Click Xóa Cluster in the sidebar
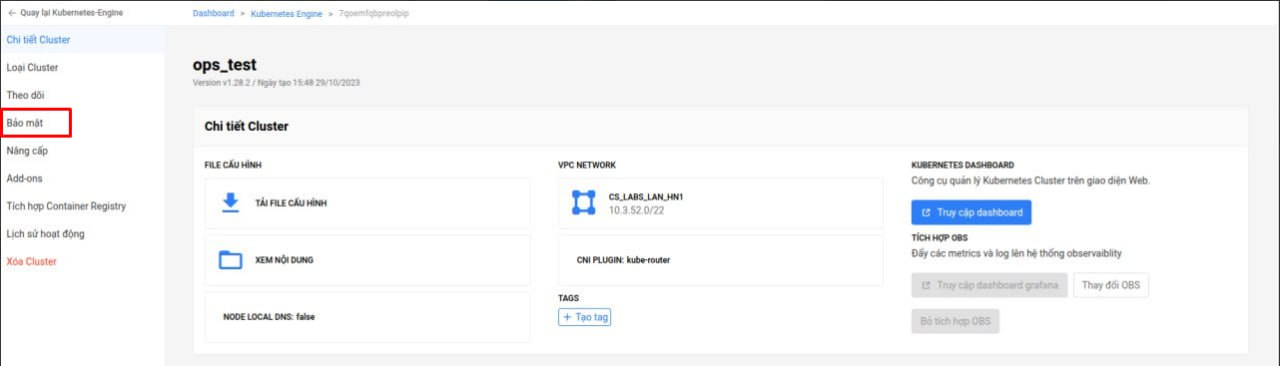The height and width of the screenshot is (366, 1280). coord(31,261)
